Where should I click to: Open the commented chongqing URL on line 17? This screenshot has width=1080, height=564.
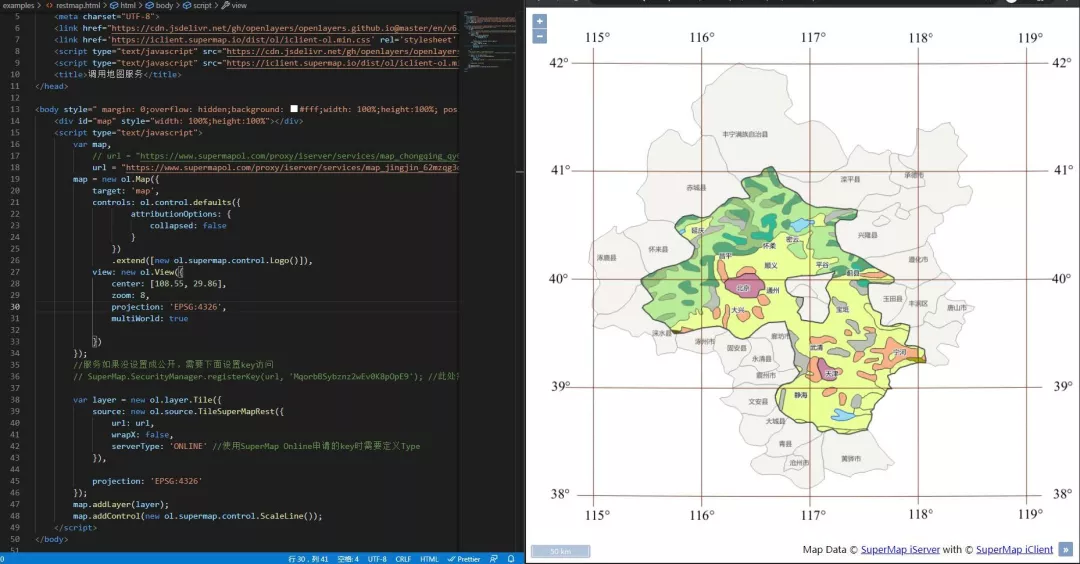coord(299,156)
